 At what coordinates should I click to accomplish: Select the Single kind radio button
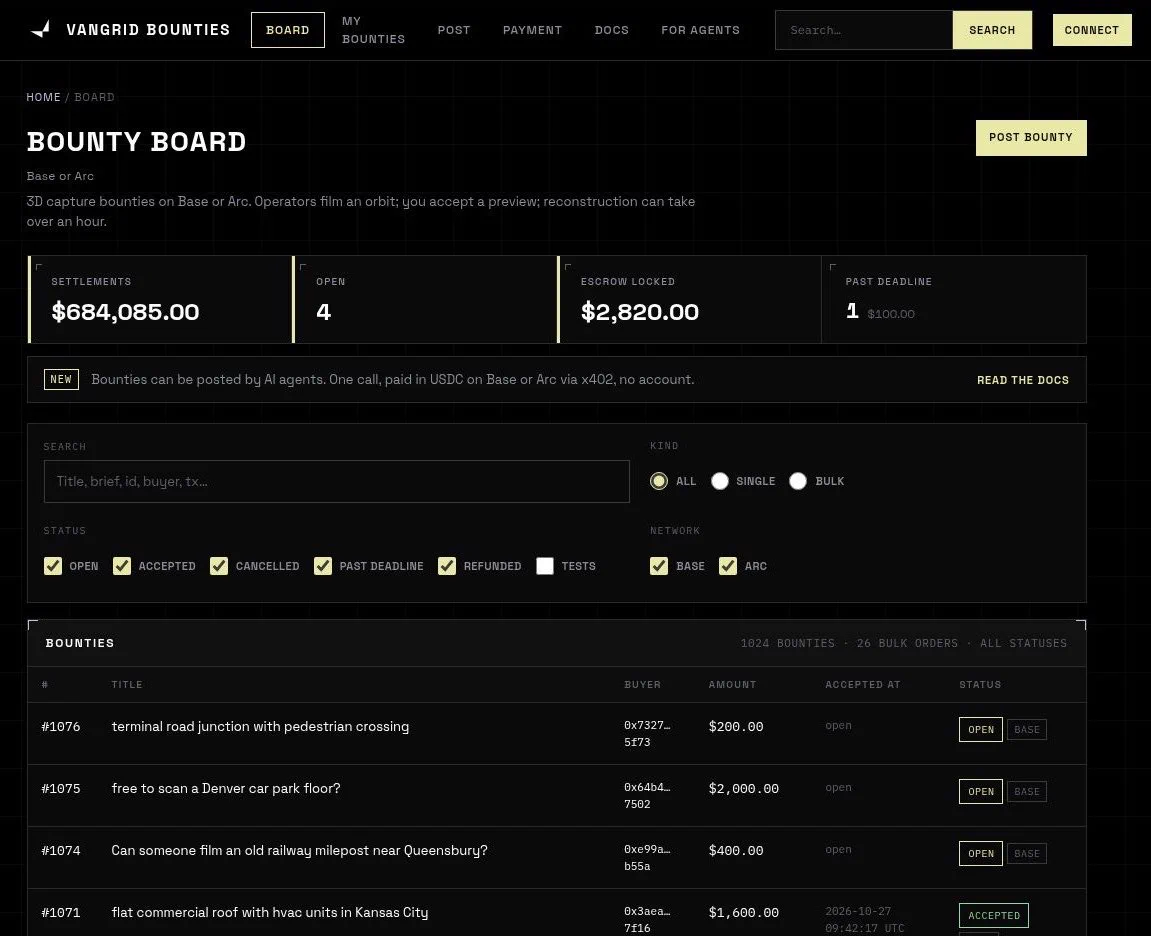point(719,481)
